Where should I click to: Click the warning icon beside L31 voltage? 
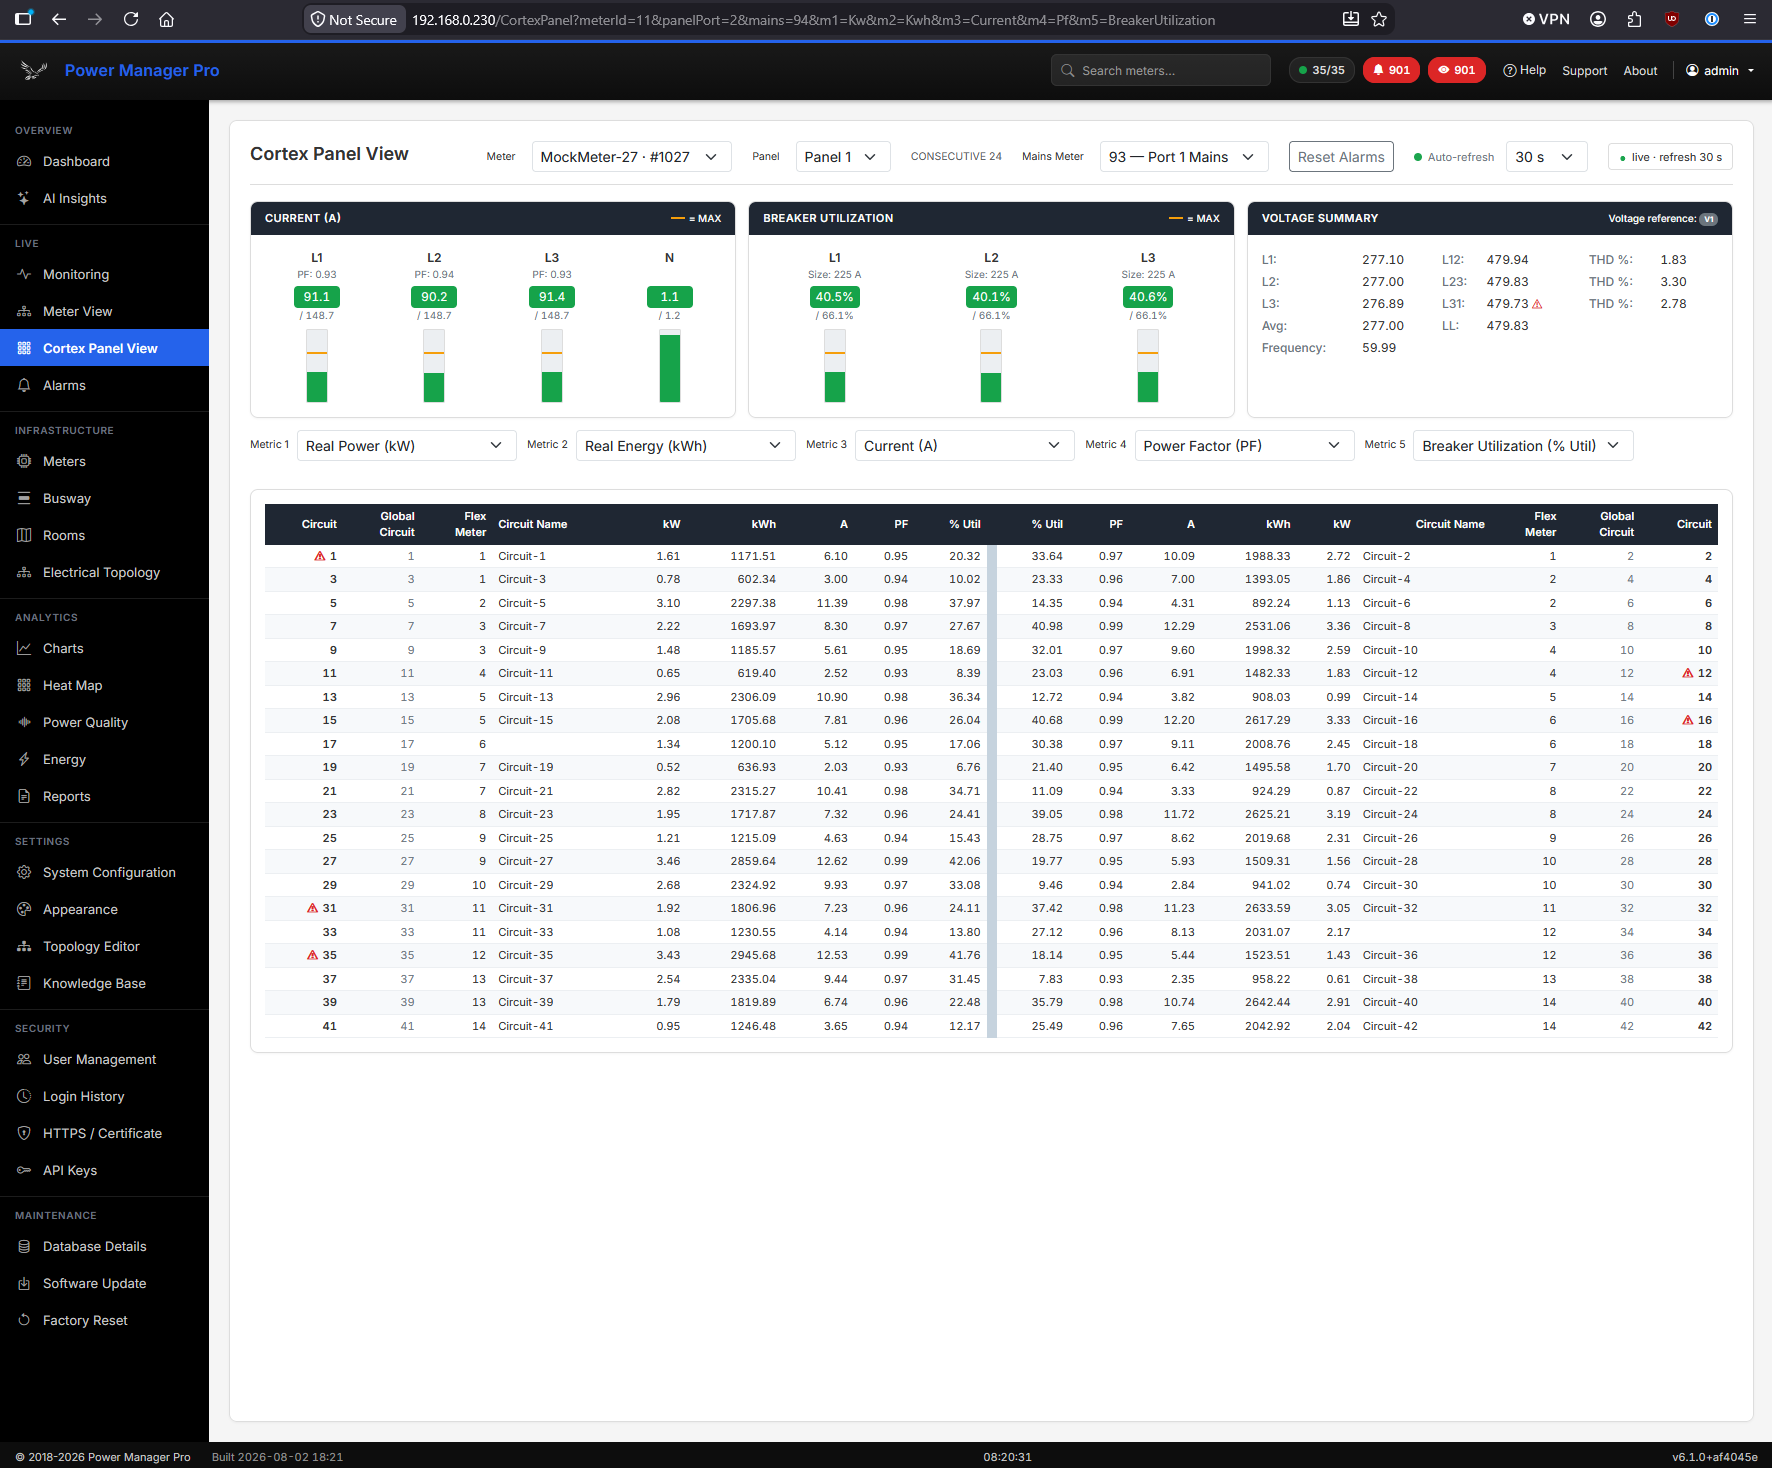pos(1537,304)
